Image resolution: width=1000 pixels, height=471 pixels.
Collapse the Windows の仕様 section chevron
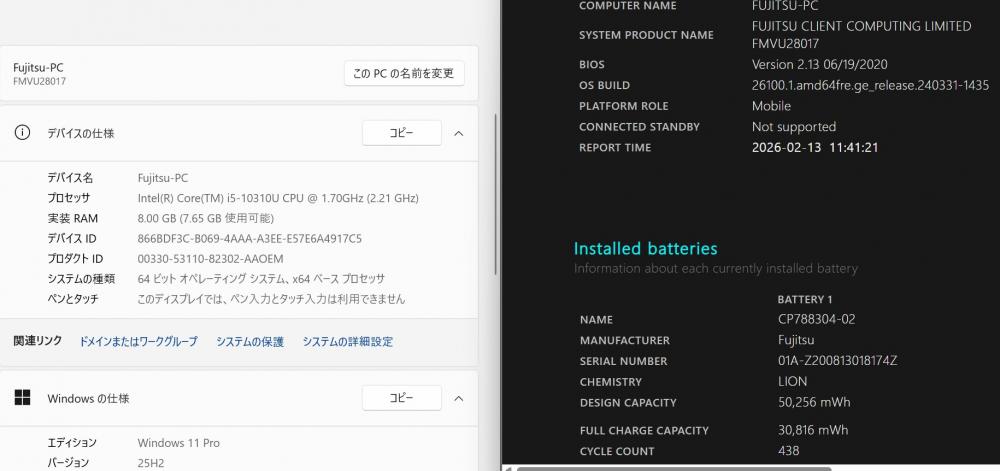[x=459, y=398]
